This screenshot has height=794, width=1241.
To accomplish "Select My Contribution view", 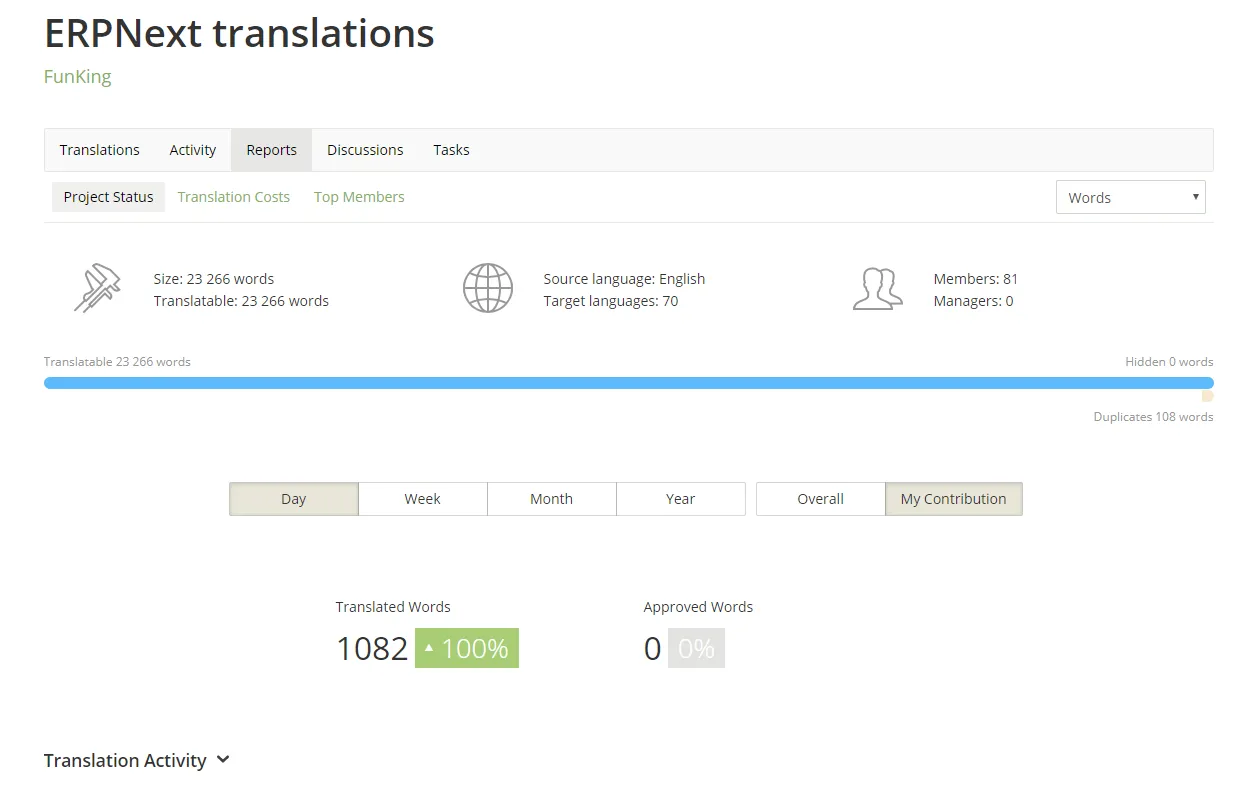I will point(954,499).
